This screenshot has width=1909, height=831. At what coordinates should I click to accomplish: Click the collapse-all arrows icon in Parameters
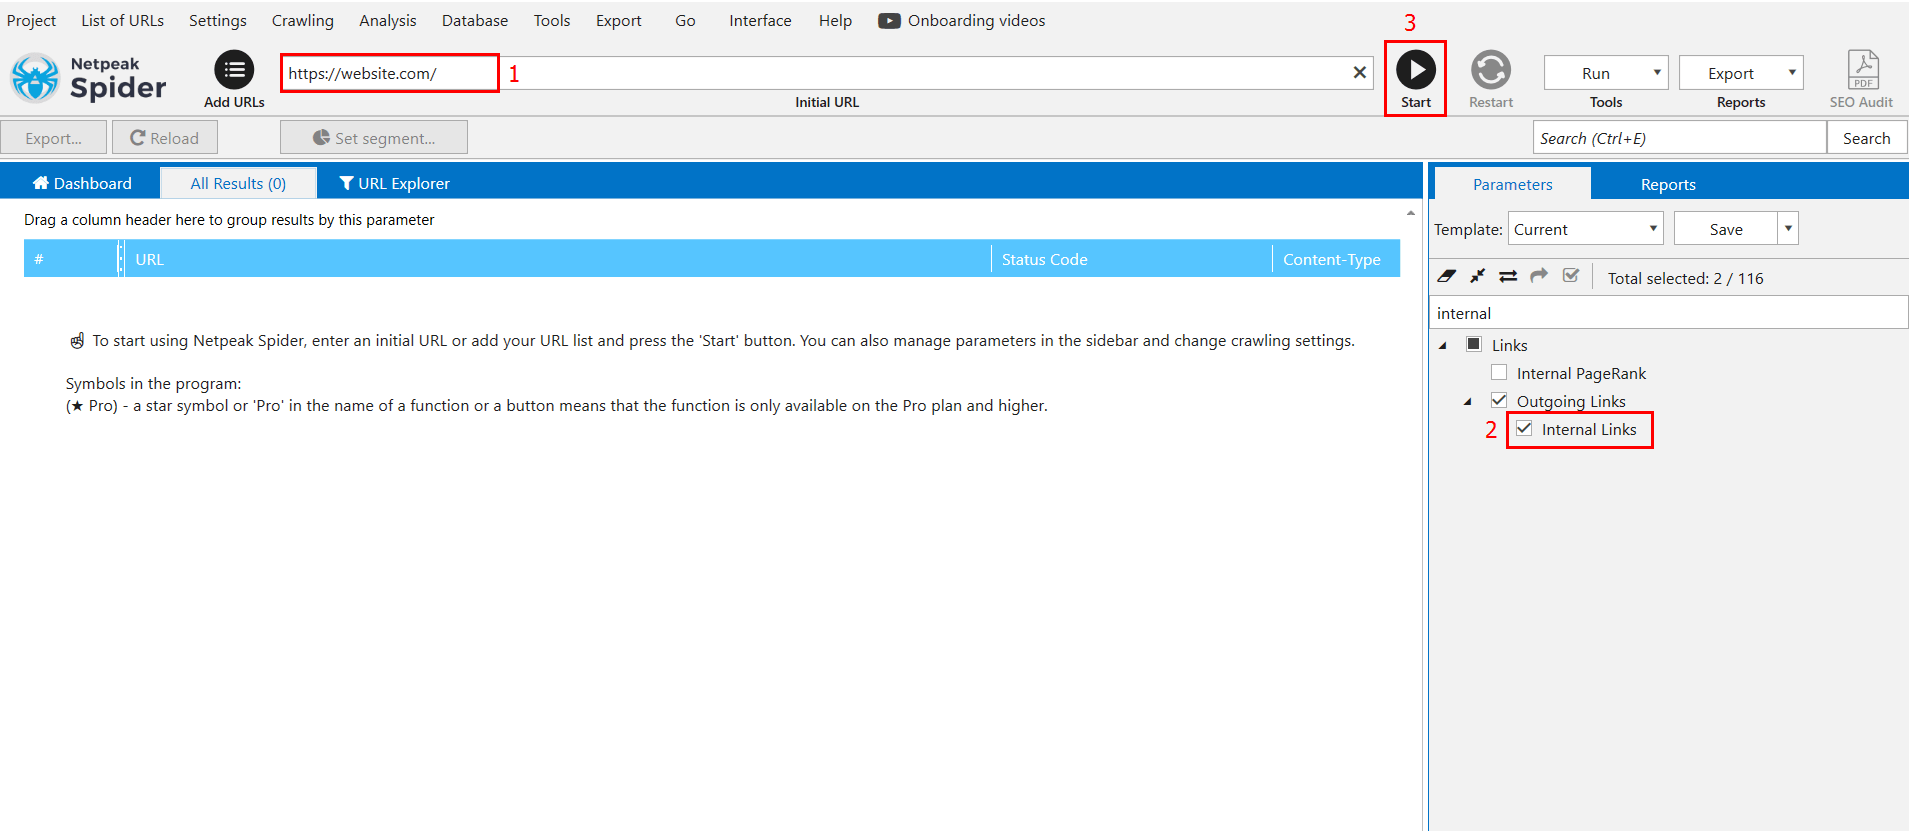click(x=1477, y=276)
